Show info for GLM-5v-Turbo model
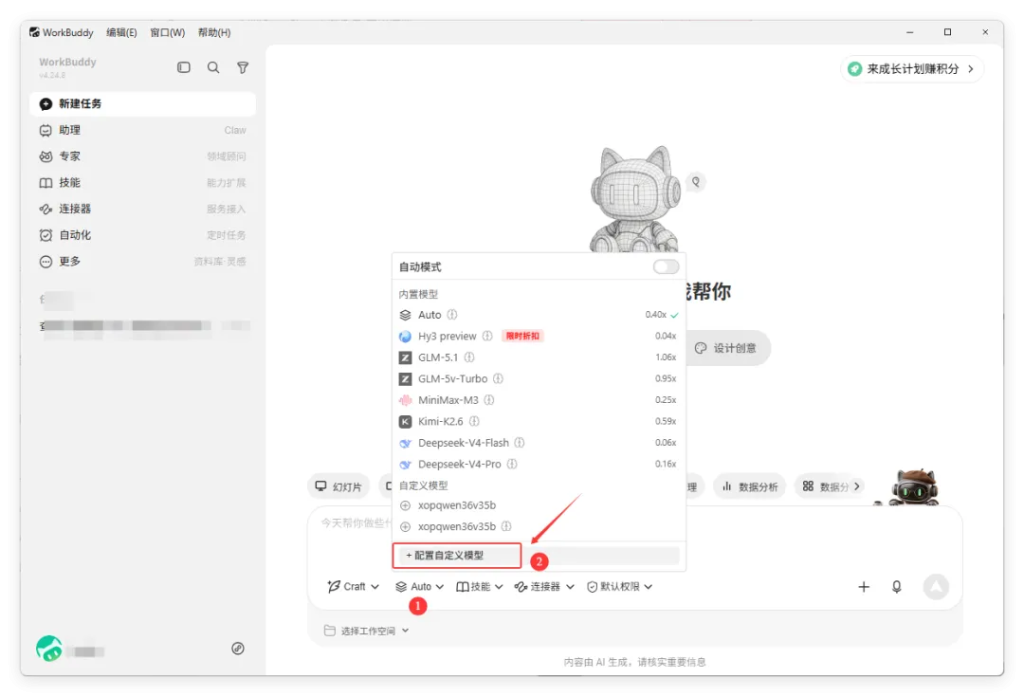The width and height of the screenshot is (1024, 696). (x=498, y=379)
